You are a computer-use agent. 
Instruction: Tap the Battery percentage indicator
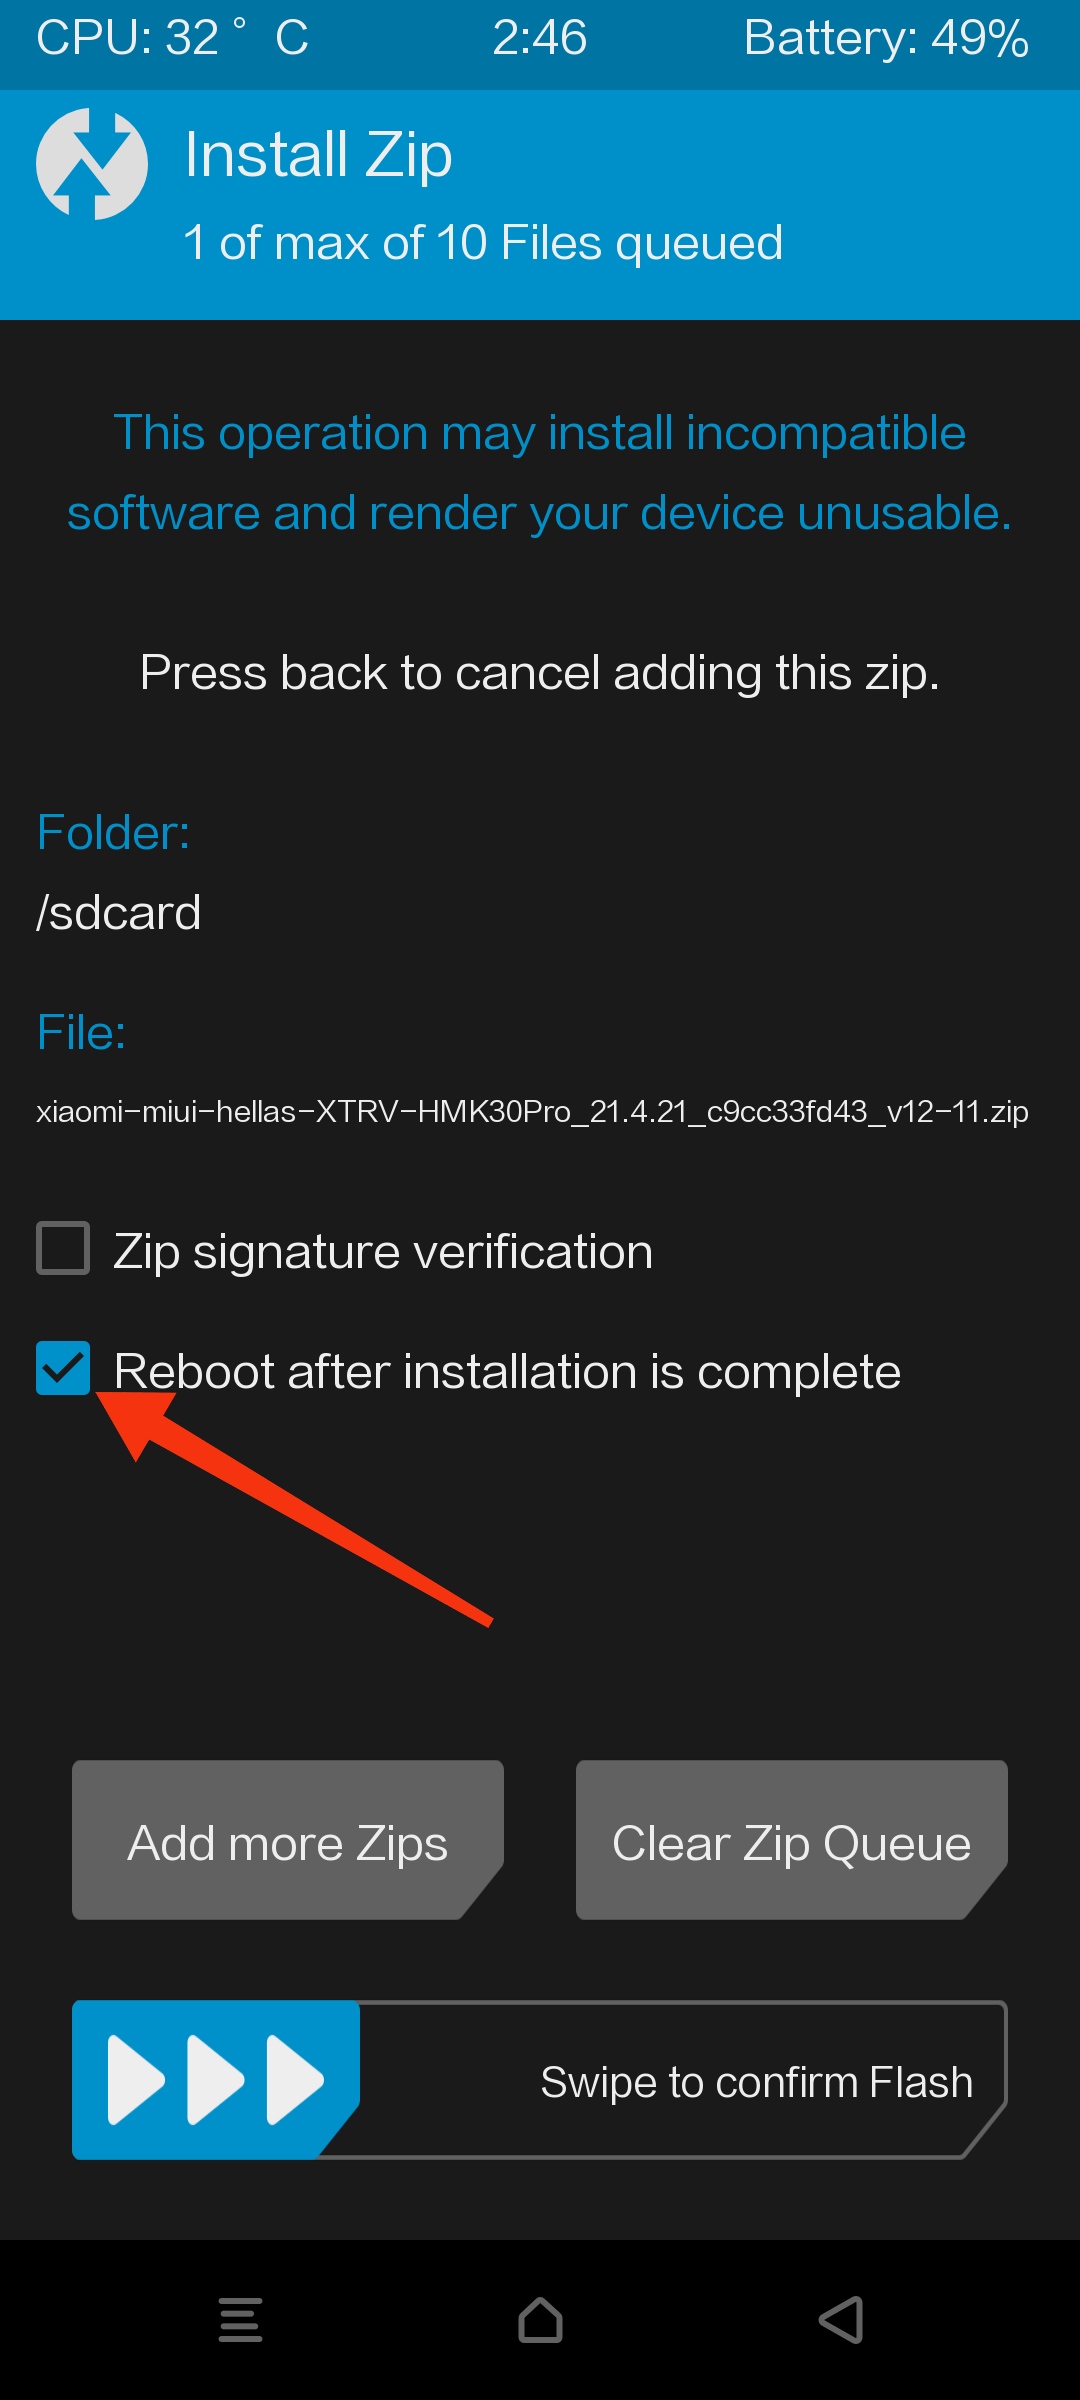(x=886, y=39)
